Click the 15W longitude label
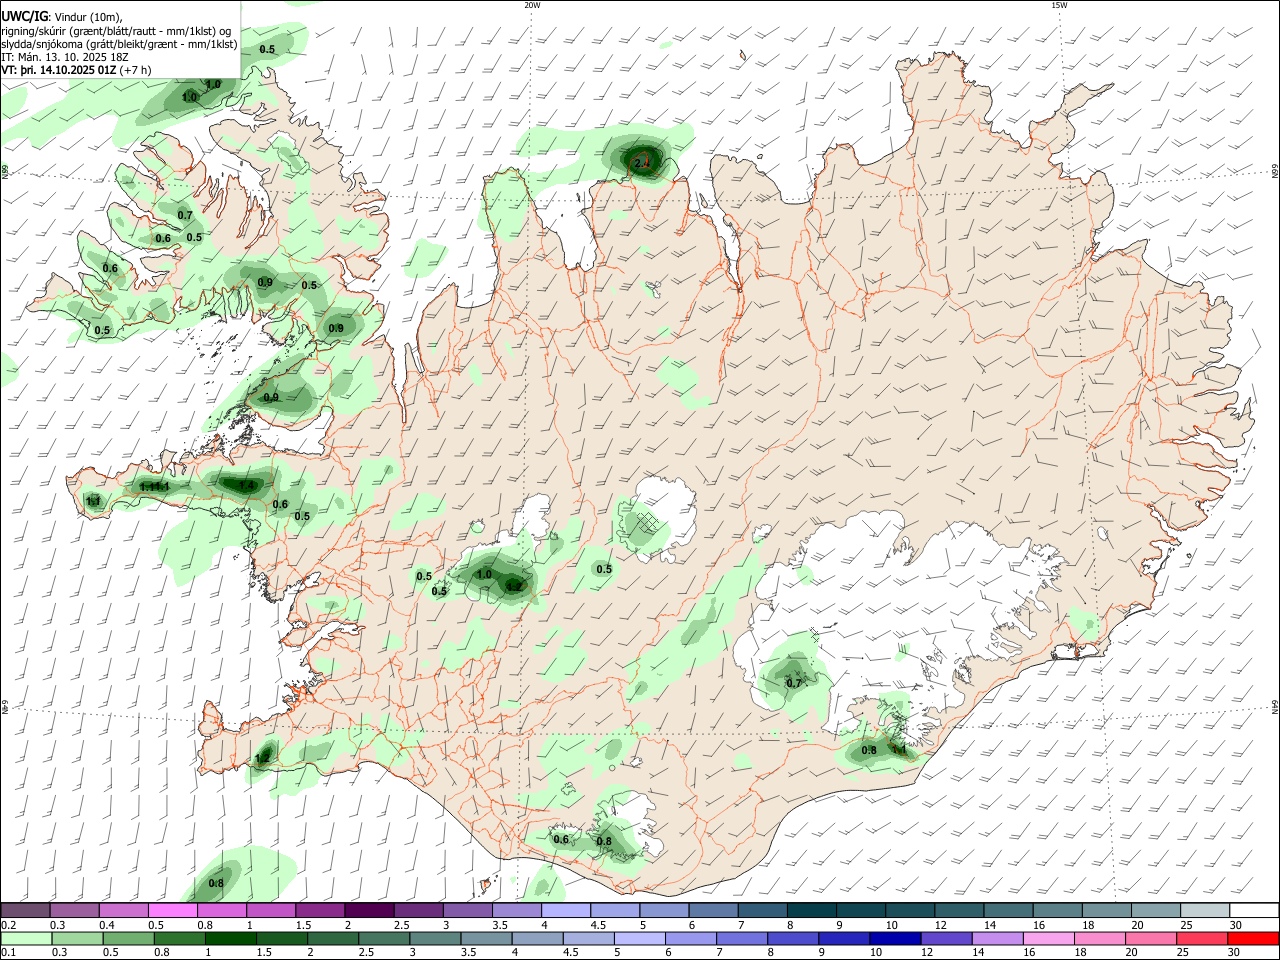This screenshot has width=1280, height=960. [x=1059, y=5]
